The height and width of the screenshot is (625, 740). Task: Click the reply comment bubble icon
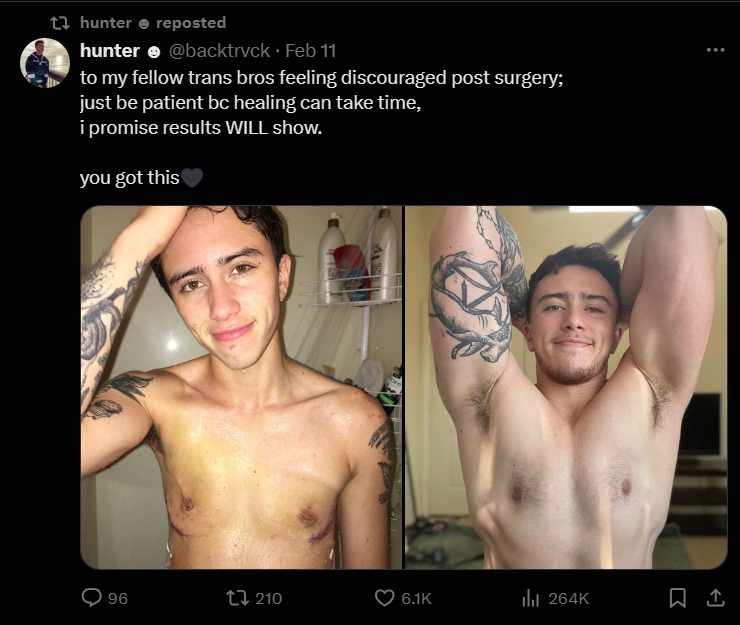(92, 598)
